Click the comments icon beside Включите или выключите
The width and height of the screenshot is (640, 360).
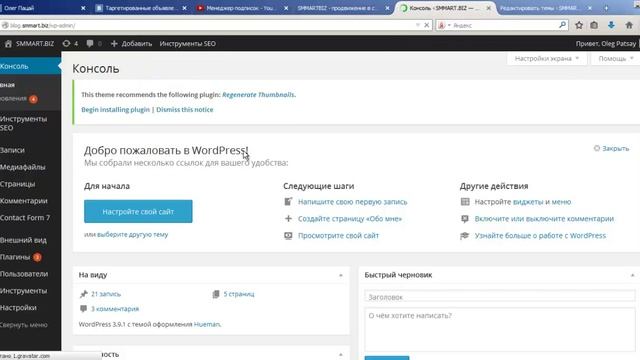(x=465, y=219)
